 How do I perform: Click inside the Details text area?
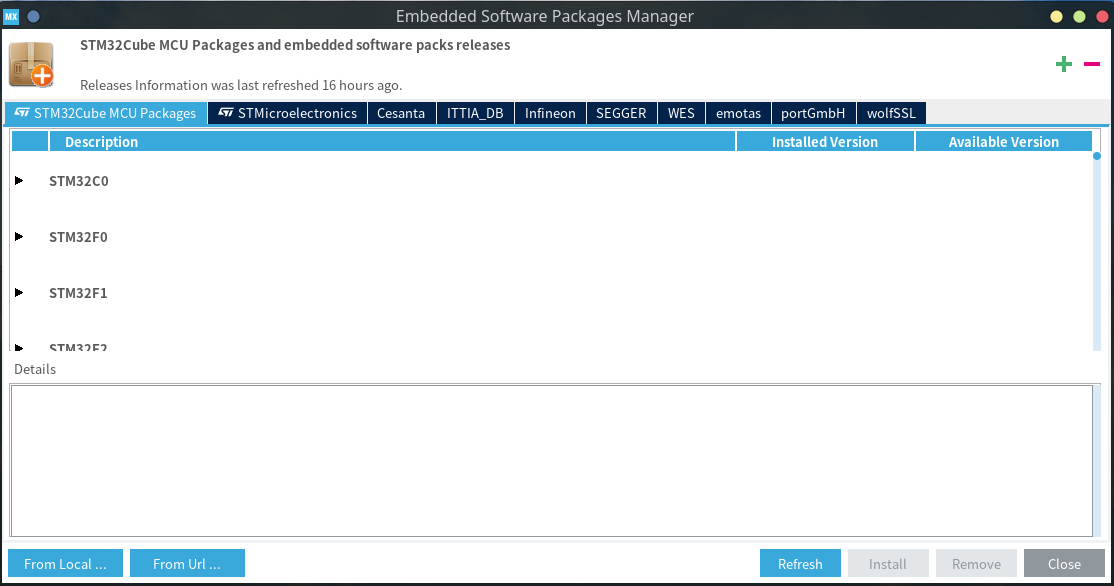551,460
